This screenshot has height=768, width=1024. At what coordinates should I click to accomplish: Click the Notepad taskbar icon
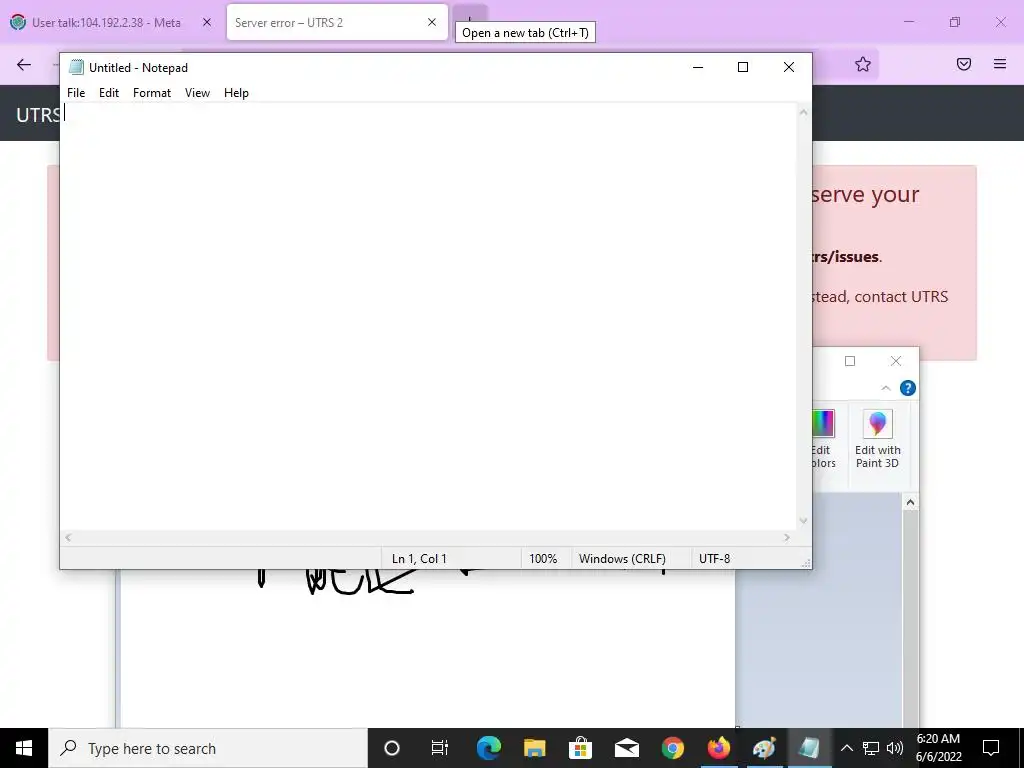pos(810,748)
